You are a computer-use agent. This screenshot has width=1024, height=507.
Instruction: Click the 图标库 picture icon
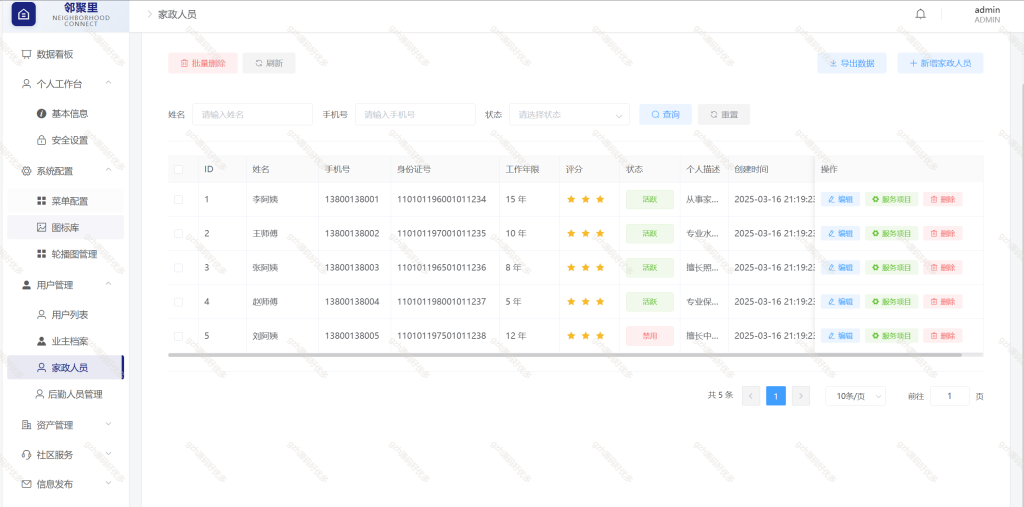tap(41, 227)
